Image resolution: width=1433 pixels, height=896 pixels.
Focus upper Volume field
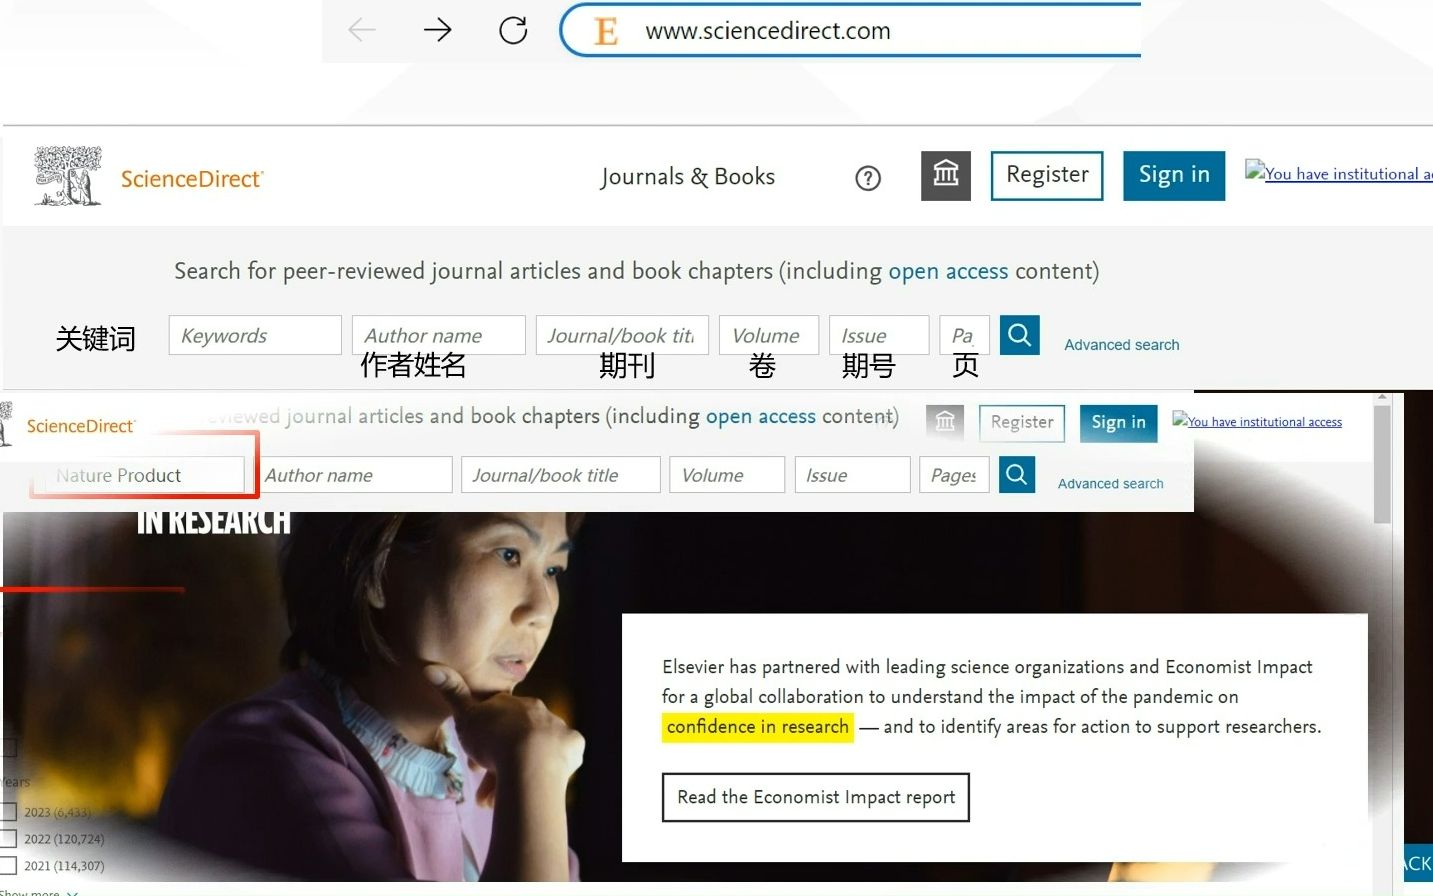point(769,335)
